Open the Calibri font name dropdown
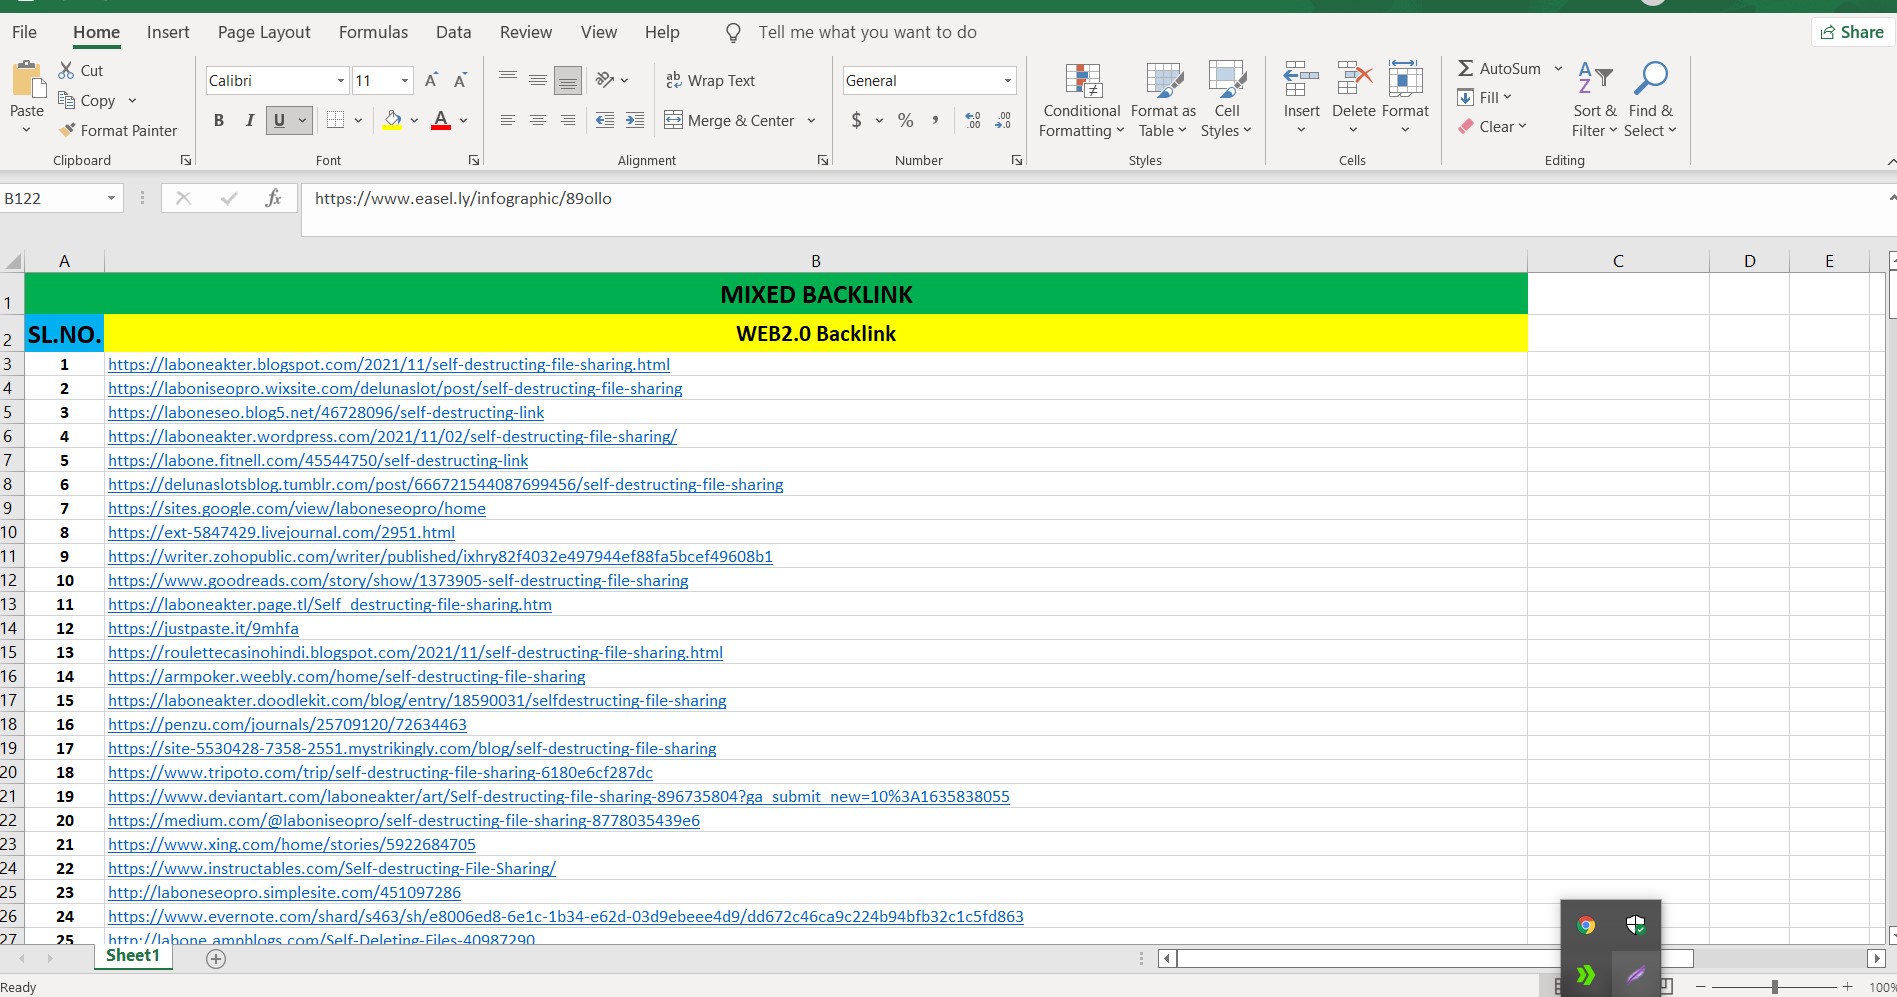Image resolution: width=1897 pixels, height=997 pixels. (x=341, y=80)
